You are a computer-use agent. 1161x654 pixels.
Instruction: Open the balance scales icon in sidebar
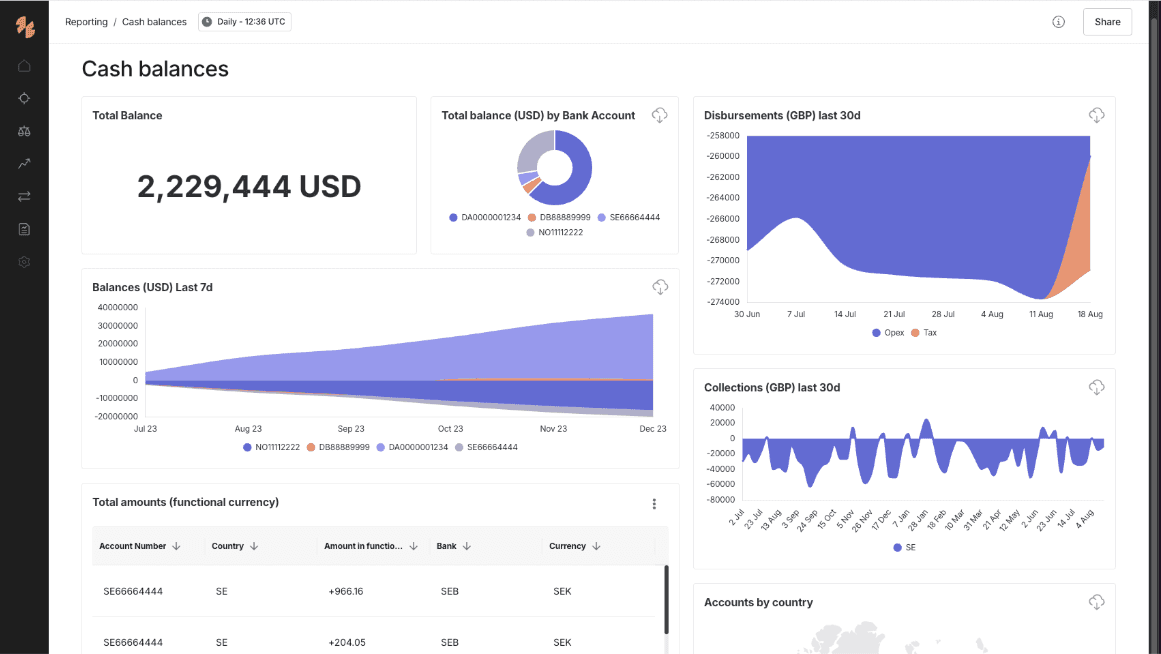[24, 131]
